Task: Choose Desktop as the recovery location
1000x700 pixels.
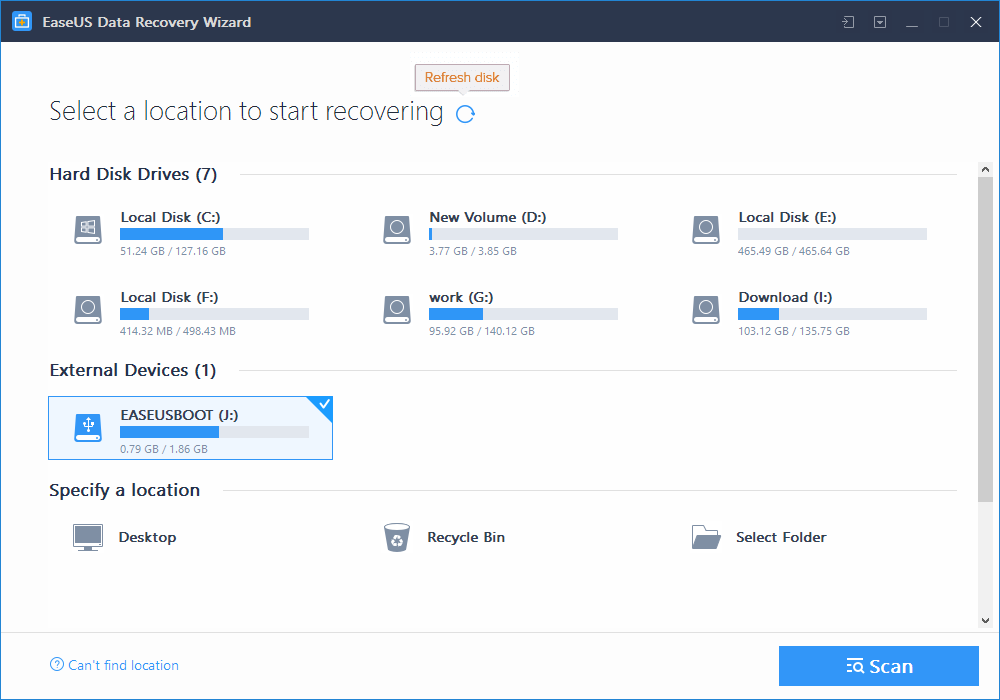Action: click(x=146, y=537)
